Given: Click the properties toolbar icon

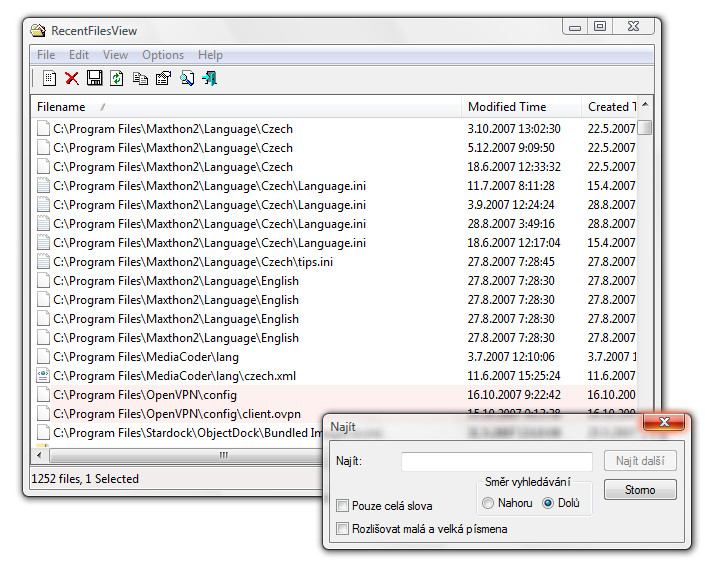Looking at the screenshot, I should (x=163, y=79).
